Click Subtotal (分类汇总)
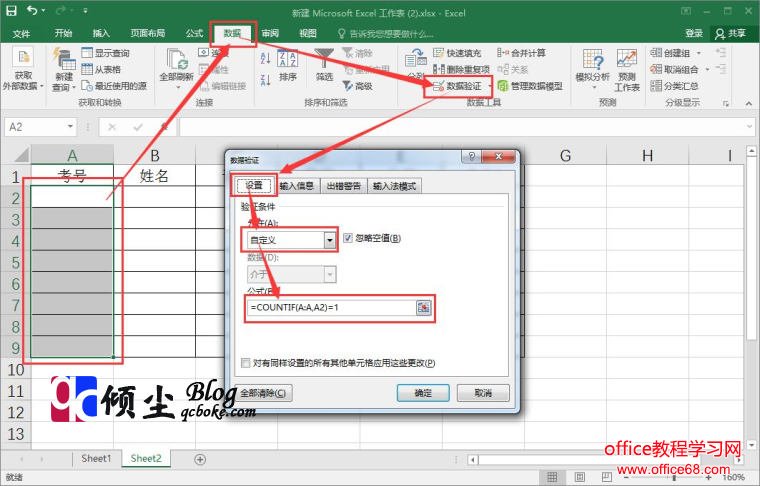 point(674,86)
